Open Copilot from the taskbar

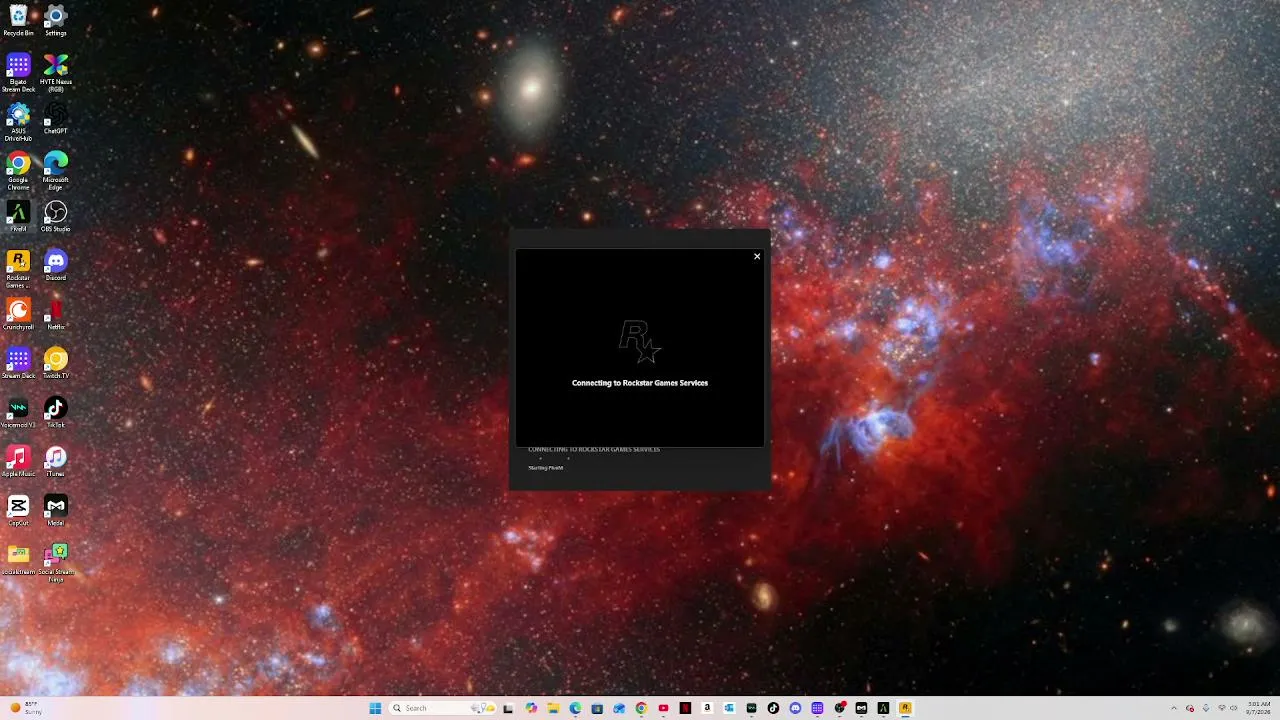(531, 708)
